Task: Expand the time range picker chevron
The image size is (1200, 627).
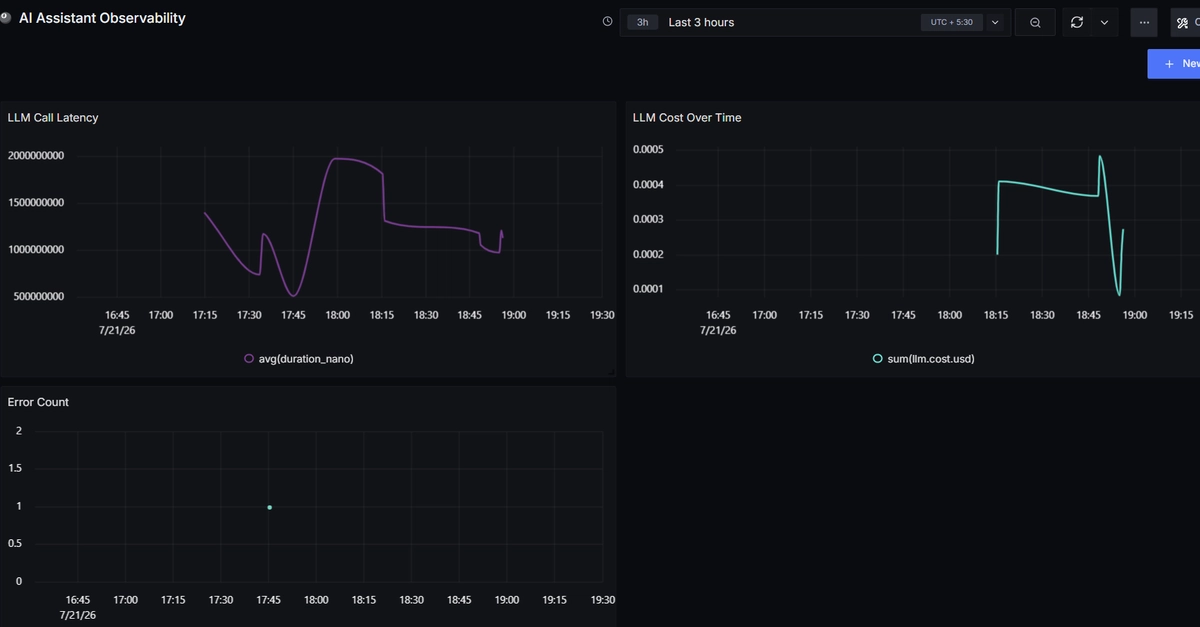Action: 995,22
